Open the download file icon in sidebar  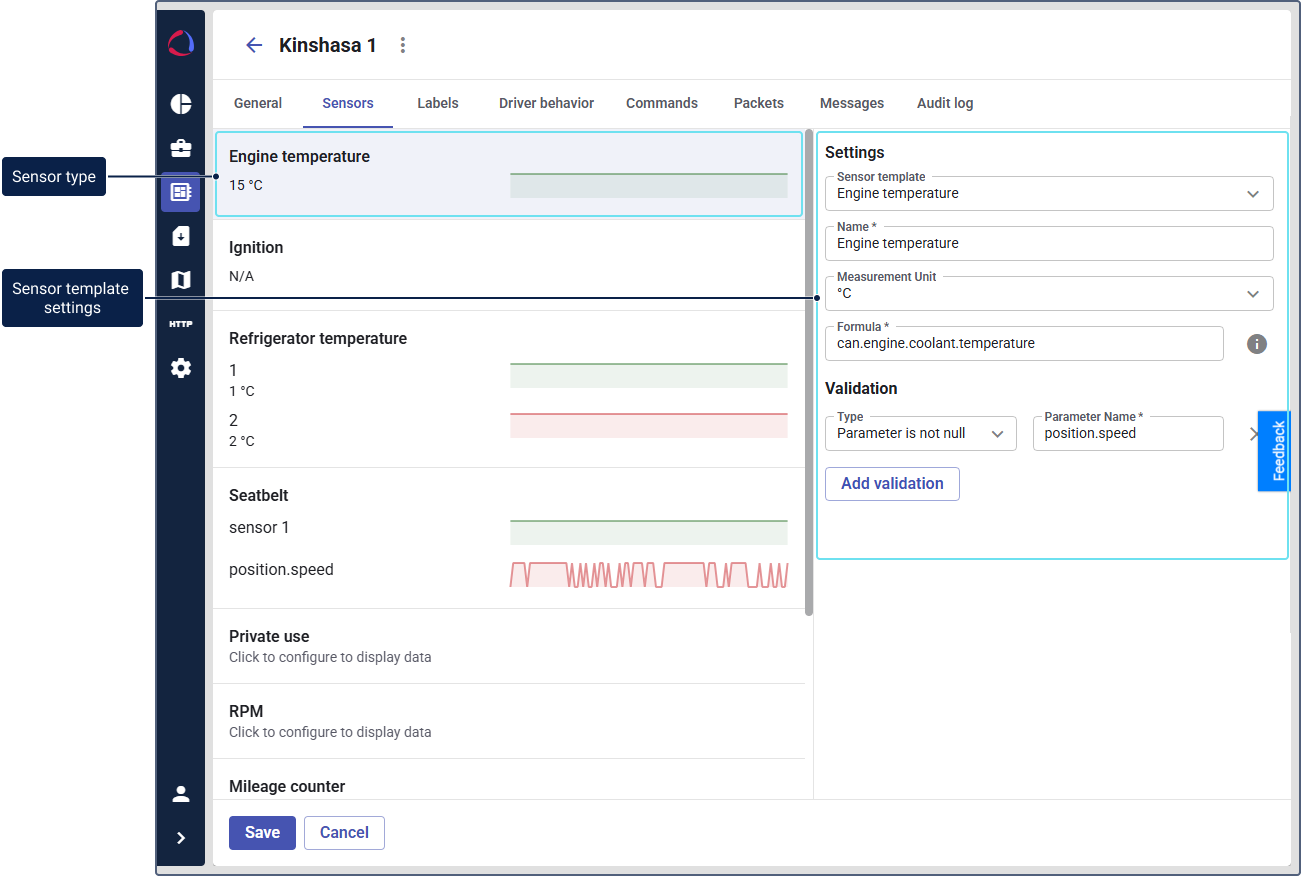coord(181,236)
